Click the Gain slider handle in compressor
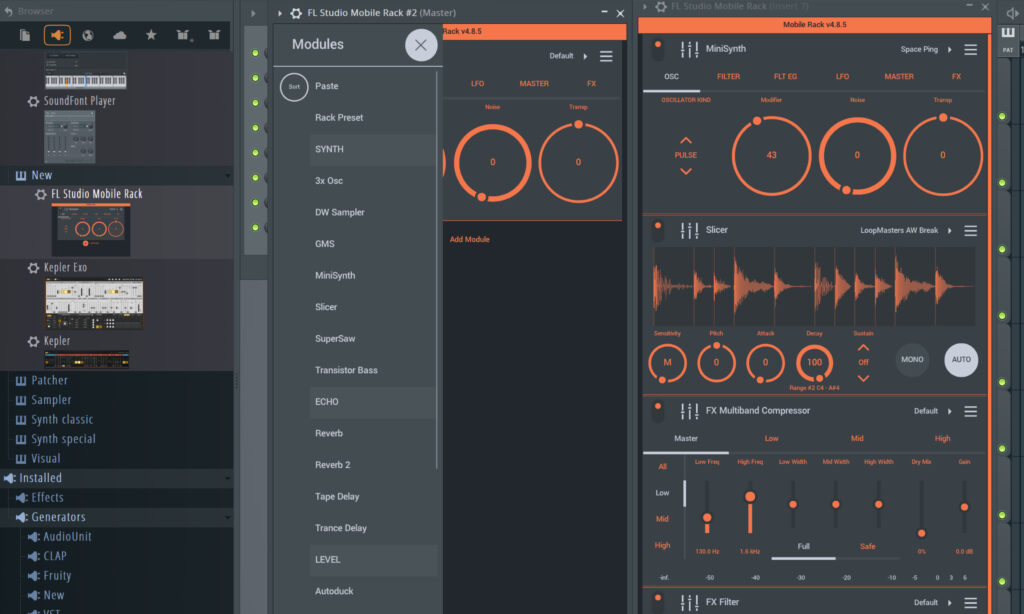Image resolution: width=1024 pixels, height=614 pixels. tap(964, 508)
